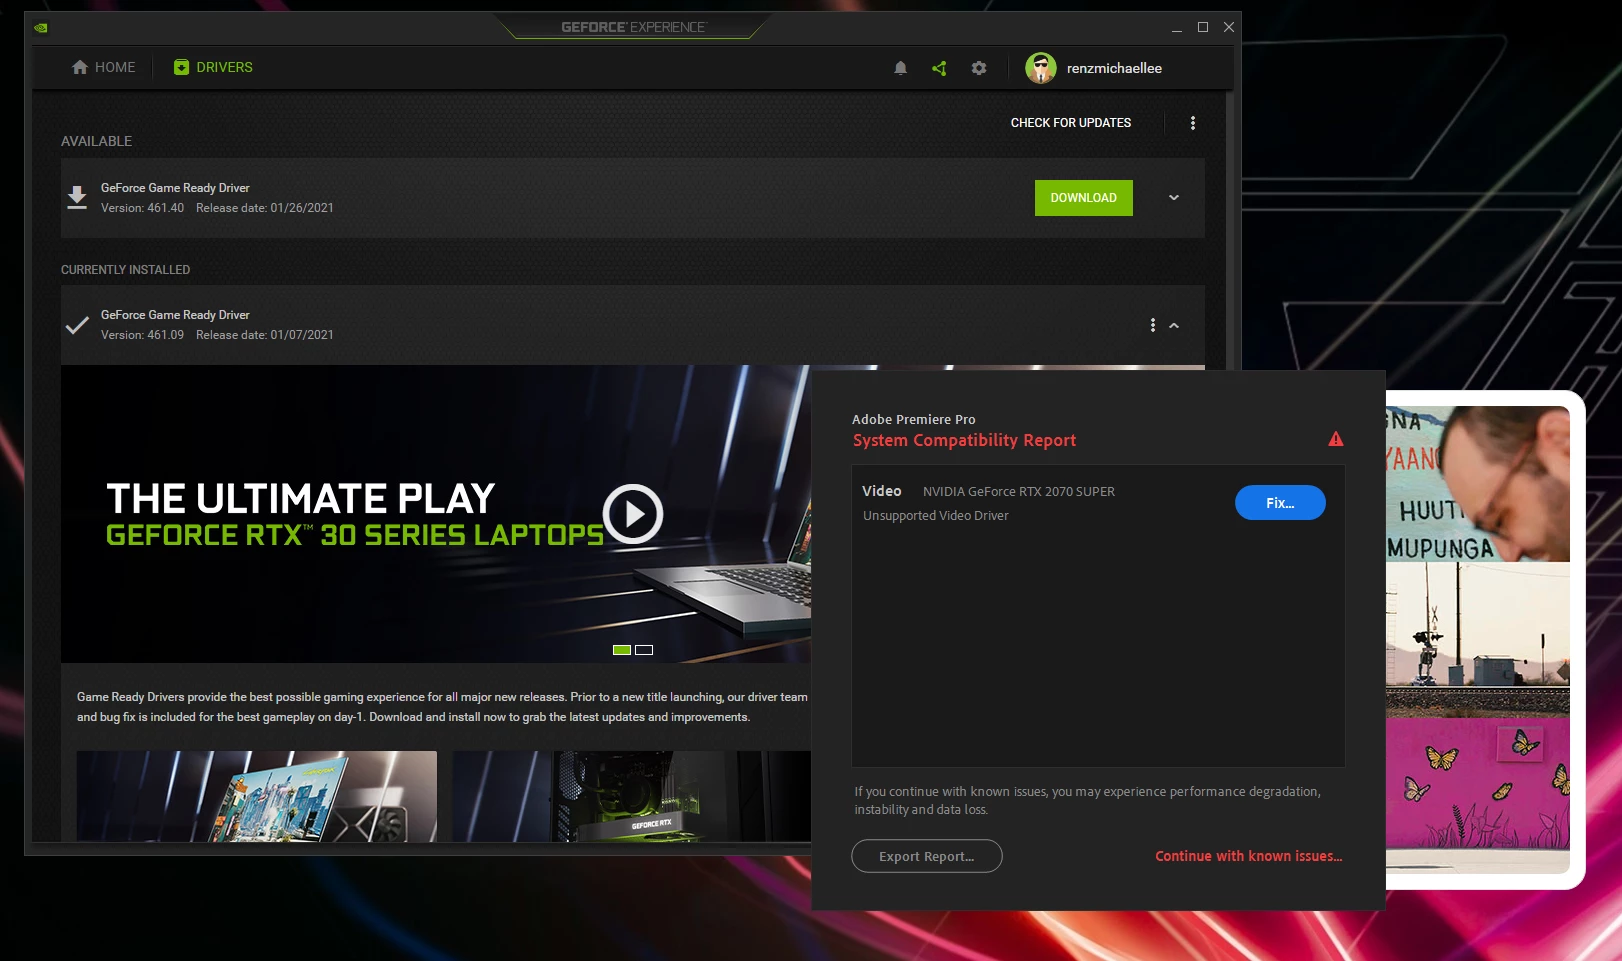1622x961 pixels.
Task: Select the second banner slide indicator
Action: click(644, 650)
